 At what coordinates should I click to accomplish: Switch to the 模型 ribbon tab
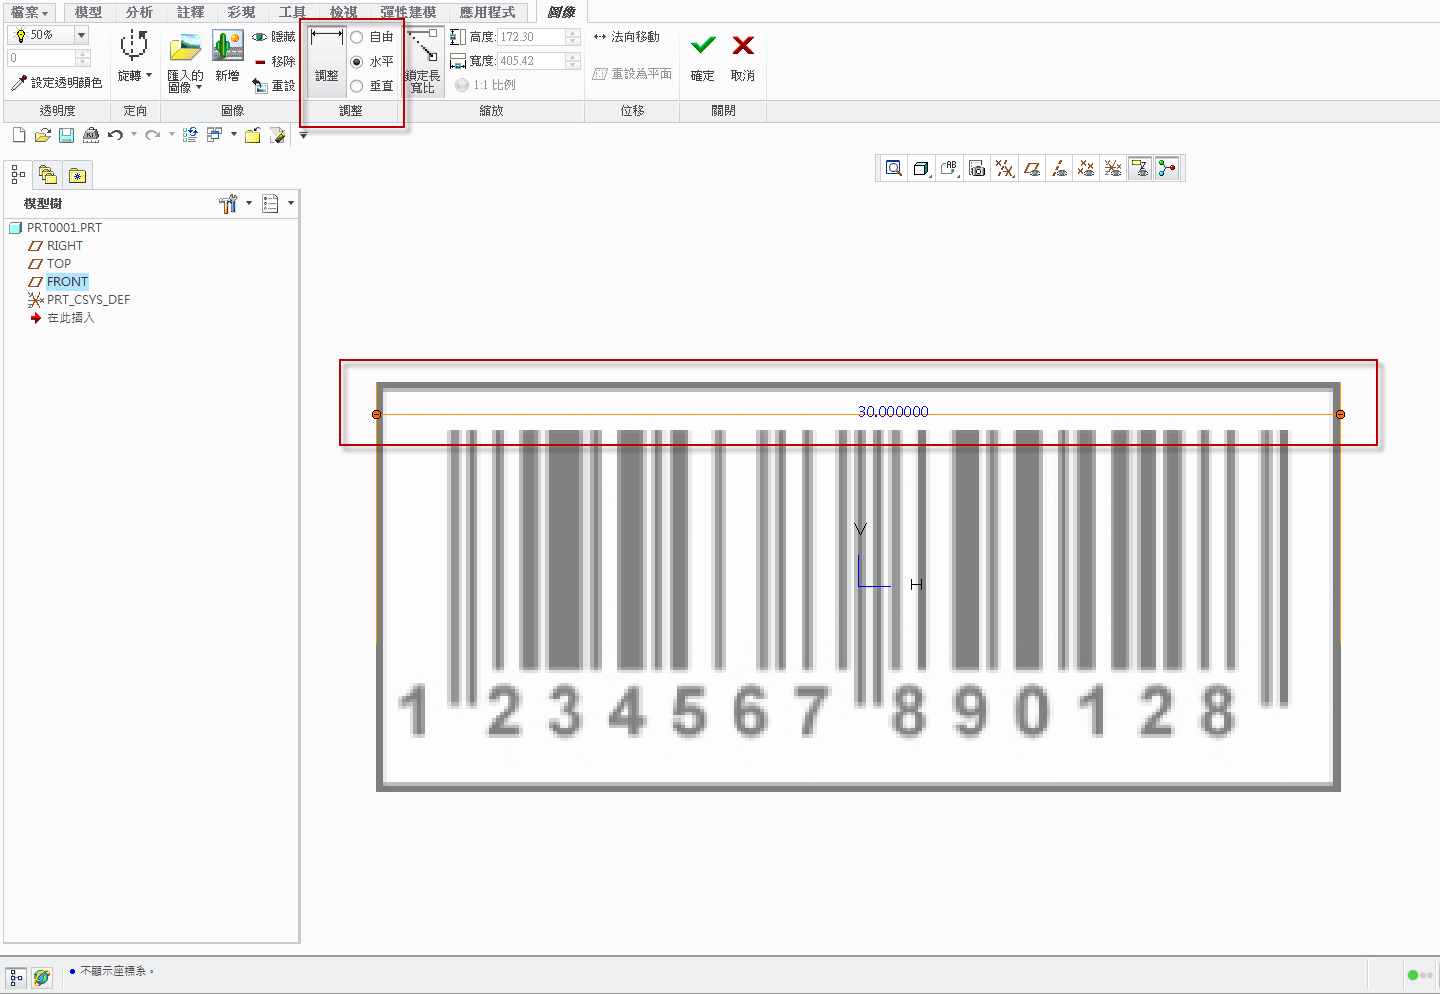(88, 12)
